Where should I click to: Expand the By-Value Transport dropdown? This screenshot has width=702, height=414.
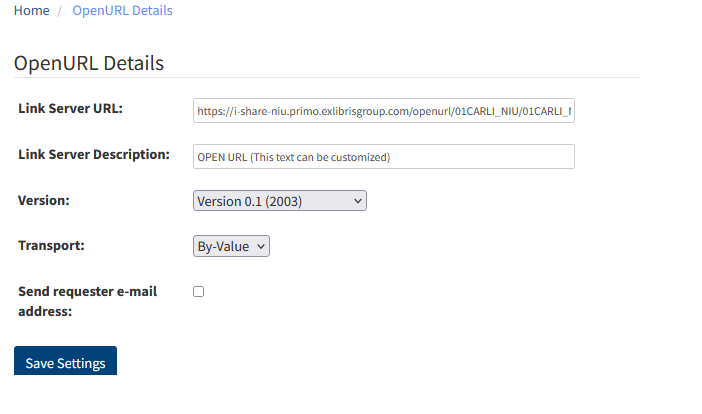231,246
